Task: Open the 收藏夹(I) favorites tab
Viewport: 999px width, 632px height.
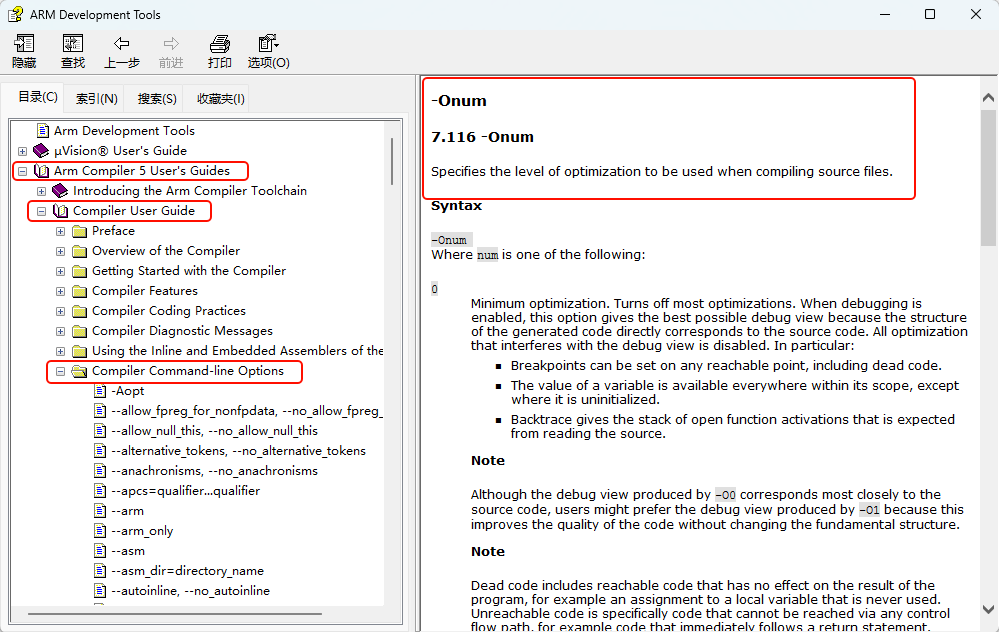Action: coord(220,98)
